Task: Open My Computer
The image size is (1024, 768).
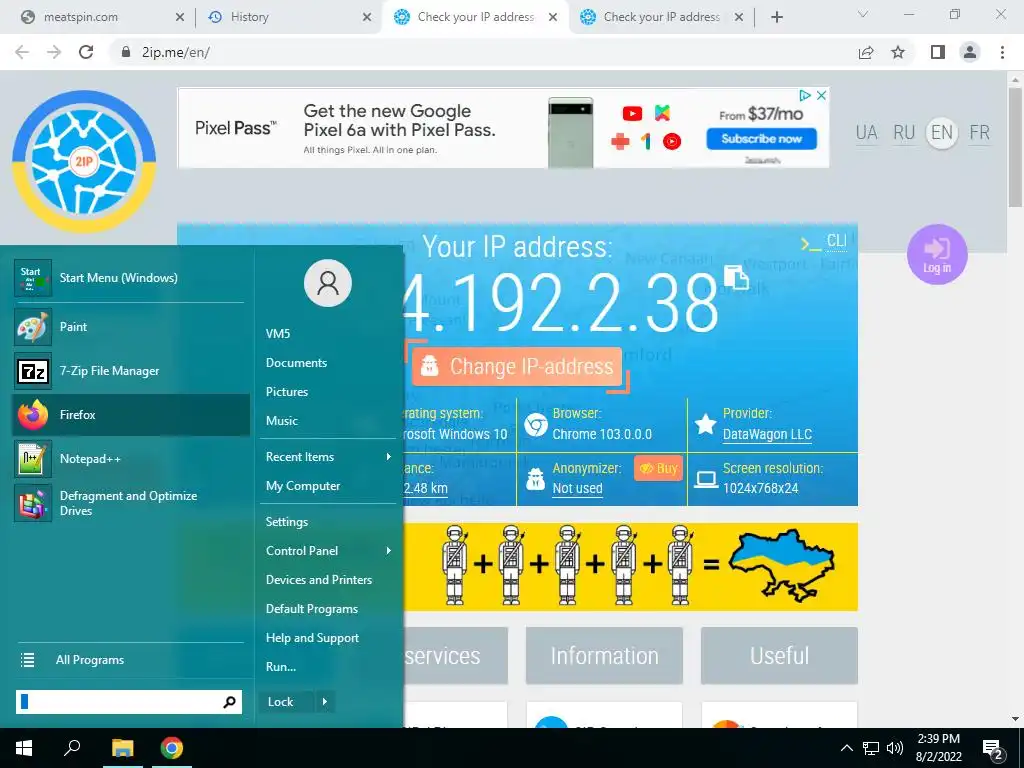Action: (x=303, y=486)
